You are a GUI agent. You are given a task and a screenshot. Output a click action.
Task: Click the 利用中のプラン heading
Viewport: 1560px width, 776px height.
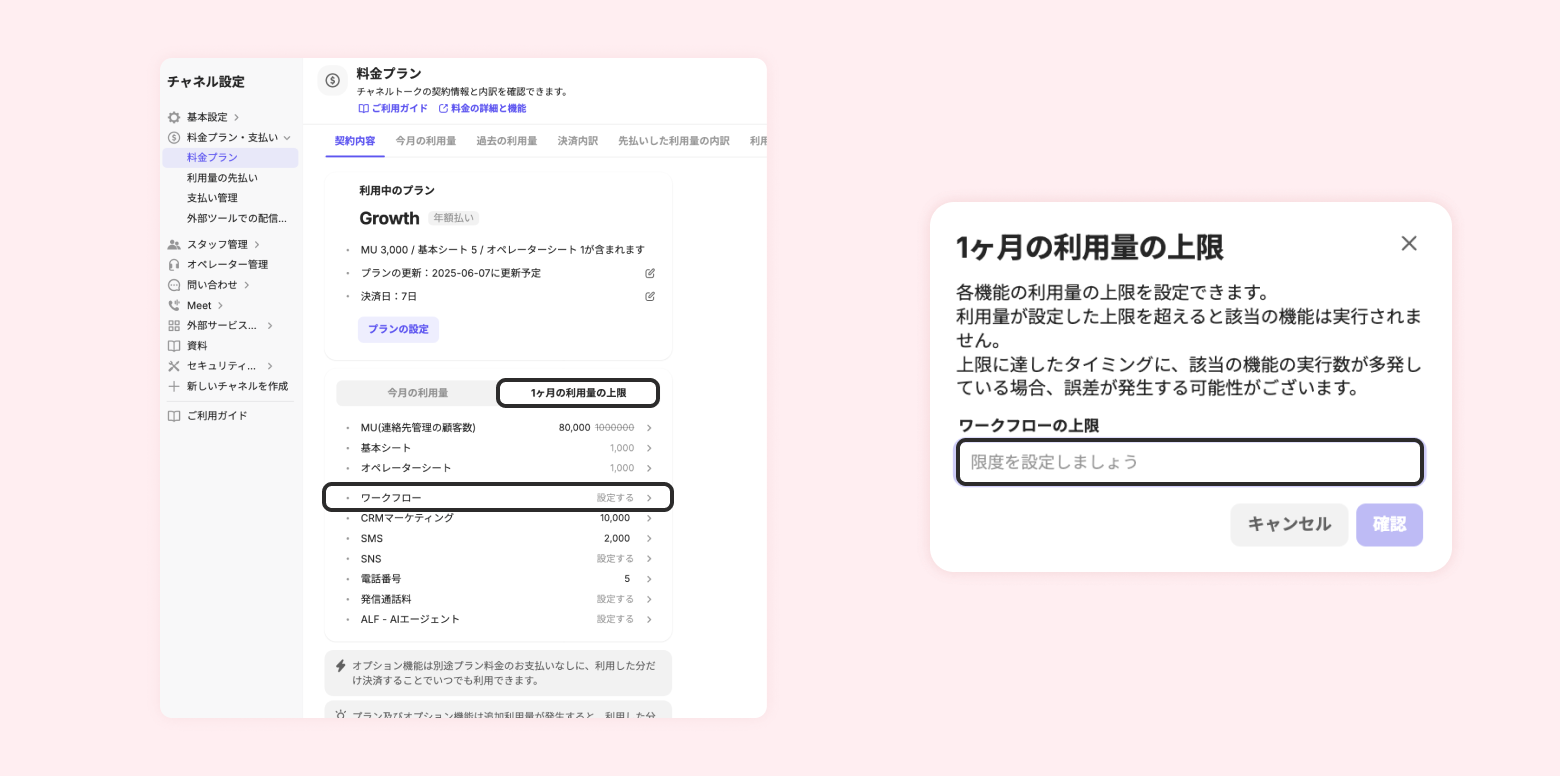click(397, 190)
